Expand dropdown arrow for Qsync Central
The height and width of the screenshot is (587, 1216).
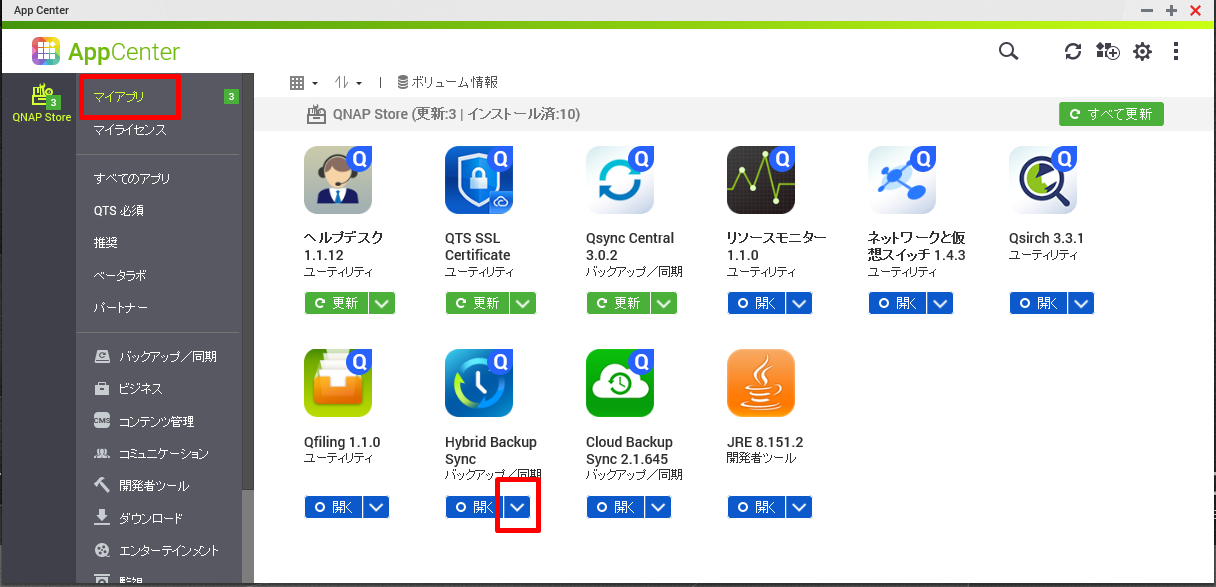click(x=664, y=303)
